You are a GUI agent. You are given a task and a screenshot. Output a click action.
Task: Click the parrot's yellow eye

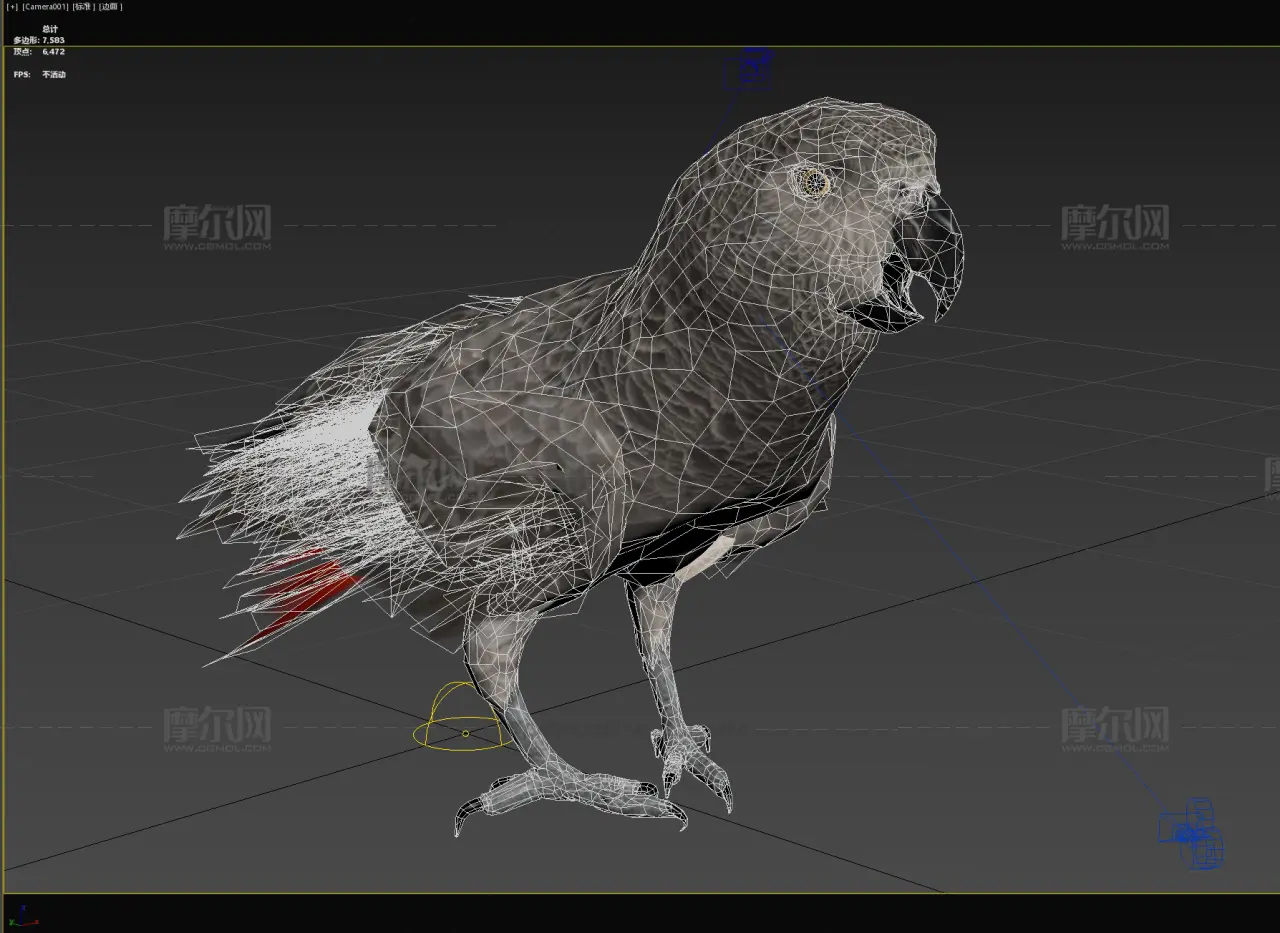click(814, 182)
